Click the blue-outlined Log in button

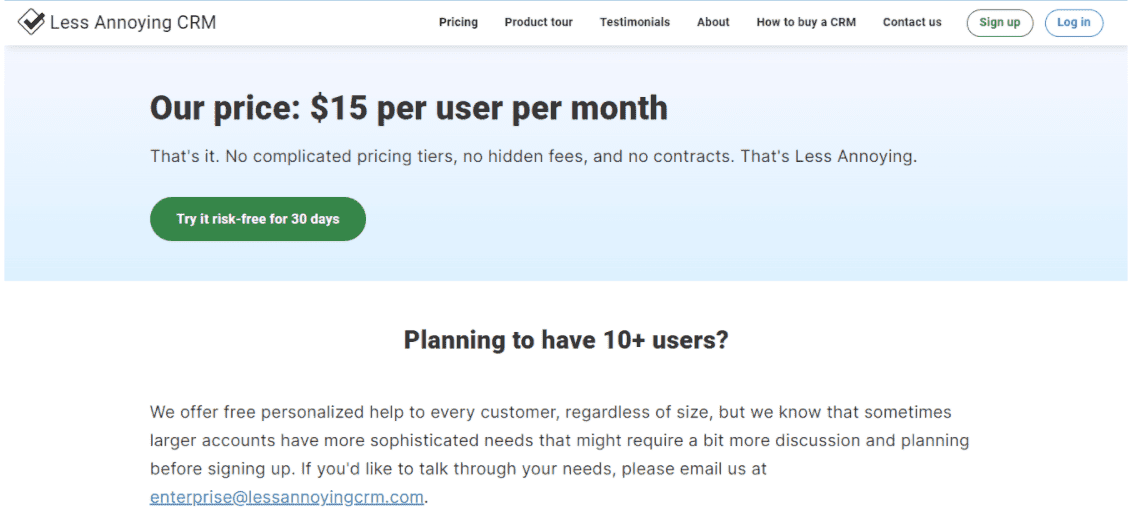(1074, 22)
